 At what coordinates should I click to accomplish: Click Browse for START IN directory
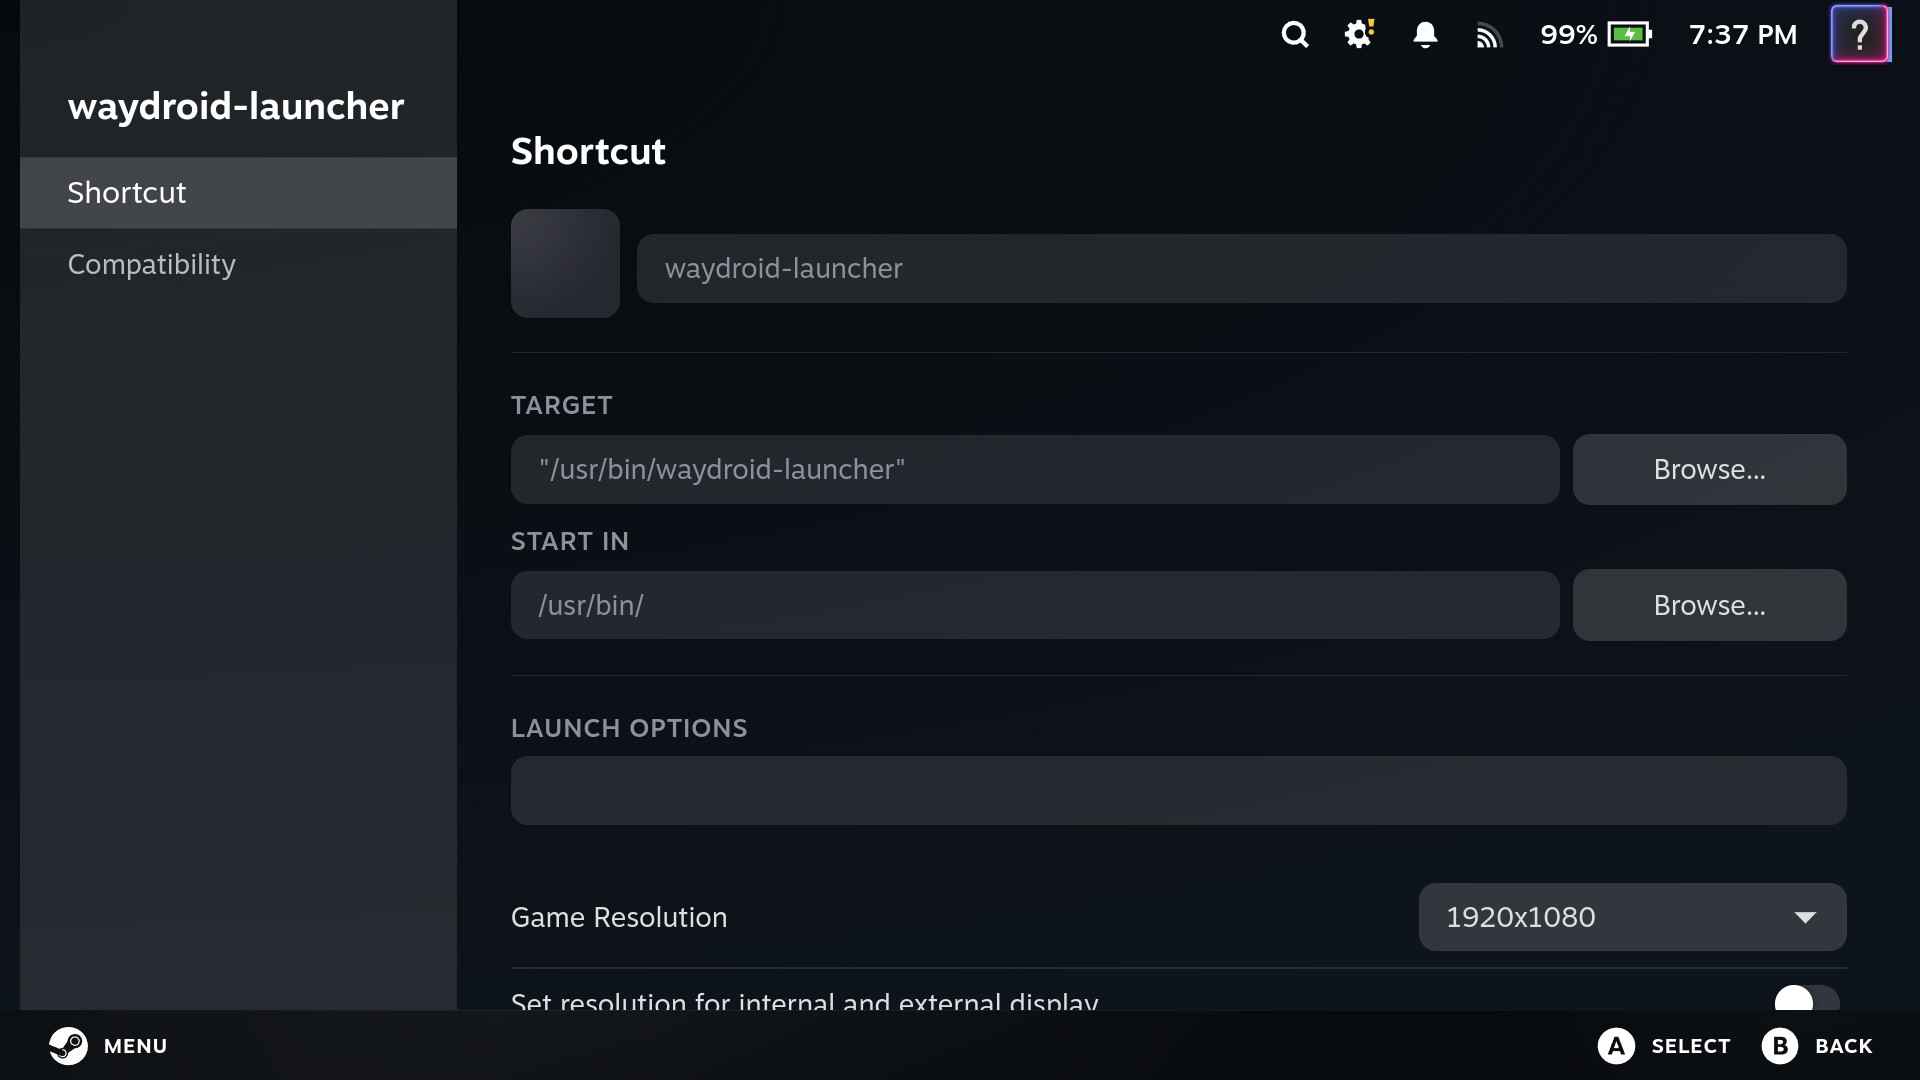point(1709,604)
